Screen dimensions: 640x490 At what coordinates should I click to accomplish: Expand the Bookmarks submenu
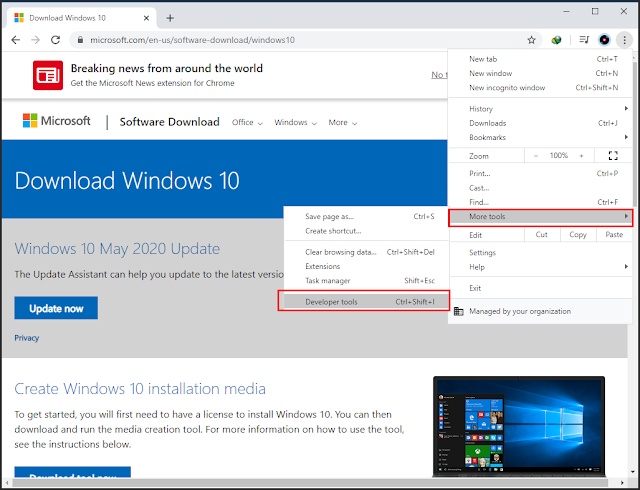tap(540, 137)
